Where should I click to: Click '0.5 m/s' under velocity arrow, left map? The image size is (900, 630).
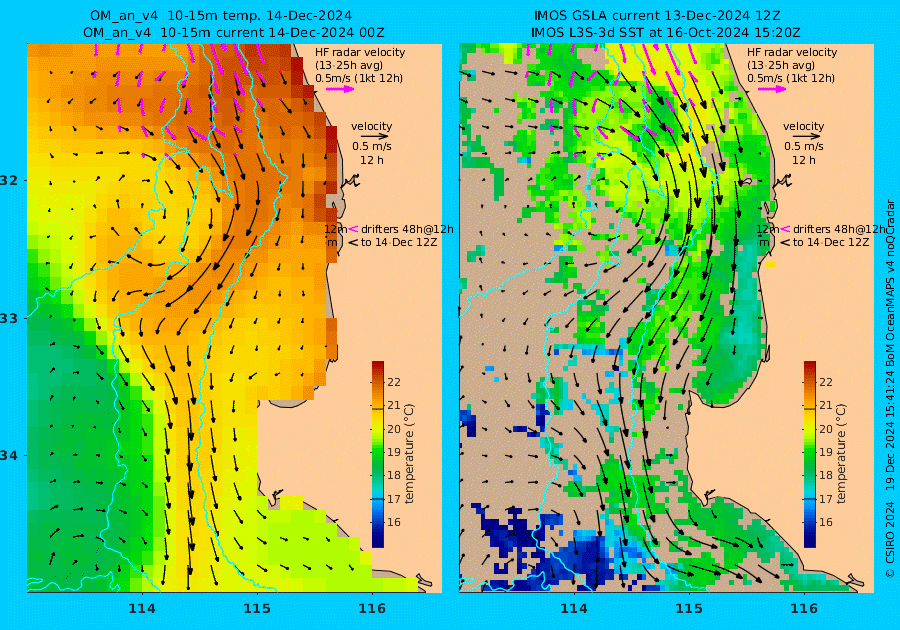372,146
